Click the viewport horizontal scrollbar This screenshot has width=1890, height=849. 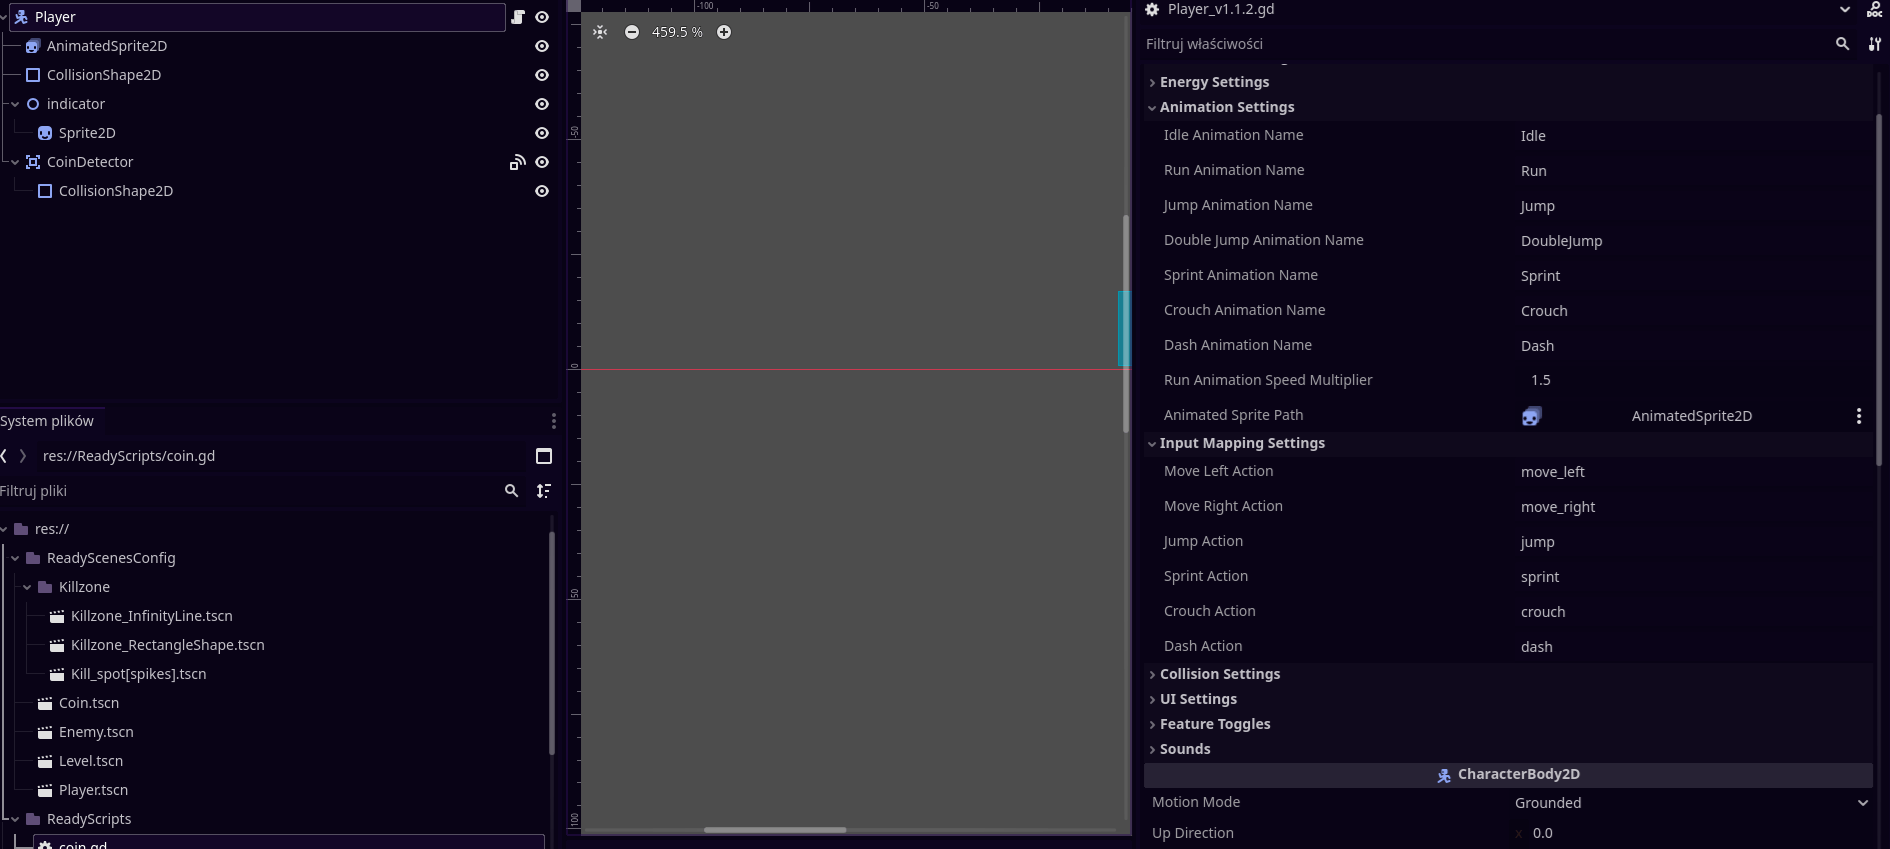click(x=775, y=830)
